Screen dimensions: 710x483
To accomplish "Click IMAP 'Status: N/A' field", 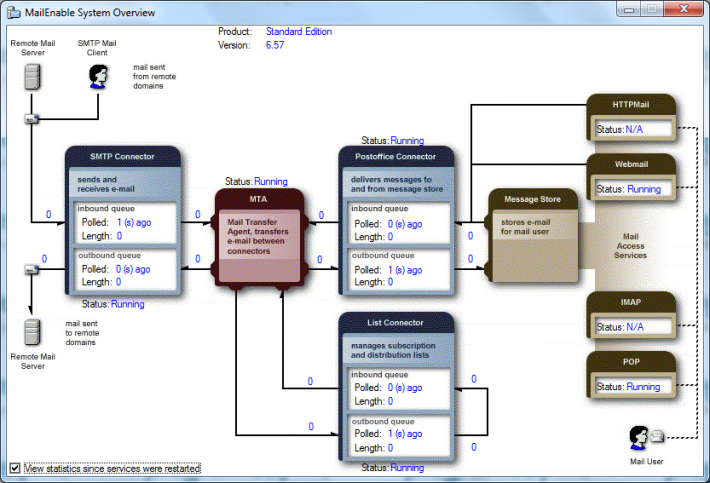I will (633, 326).
